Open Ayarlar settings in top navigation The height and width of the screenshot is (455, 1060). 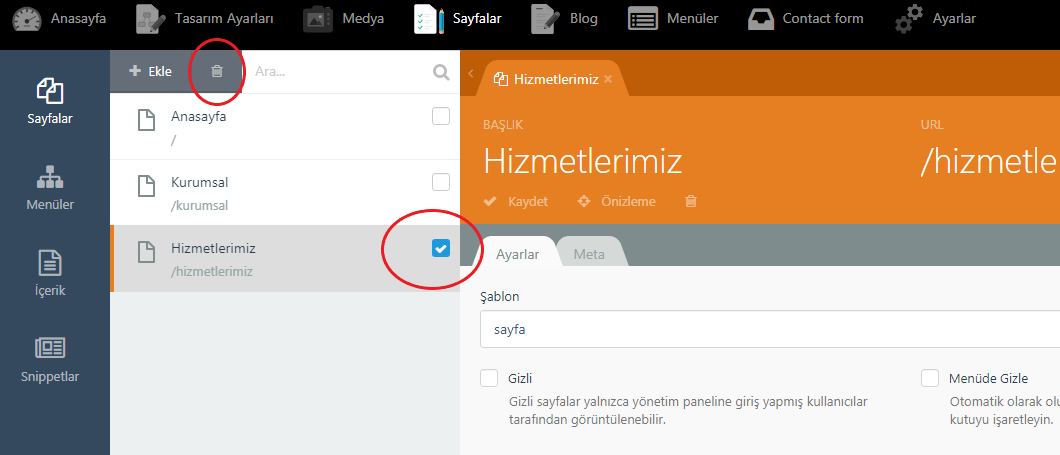[x=935, y=19]
